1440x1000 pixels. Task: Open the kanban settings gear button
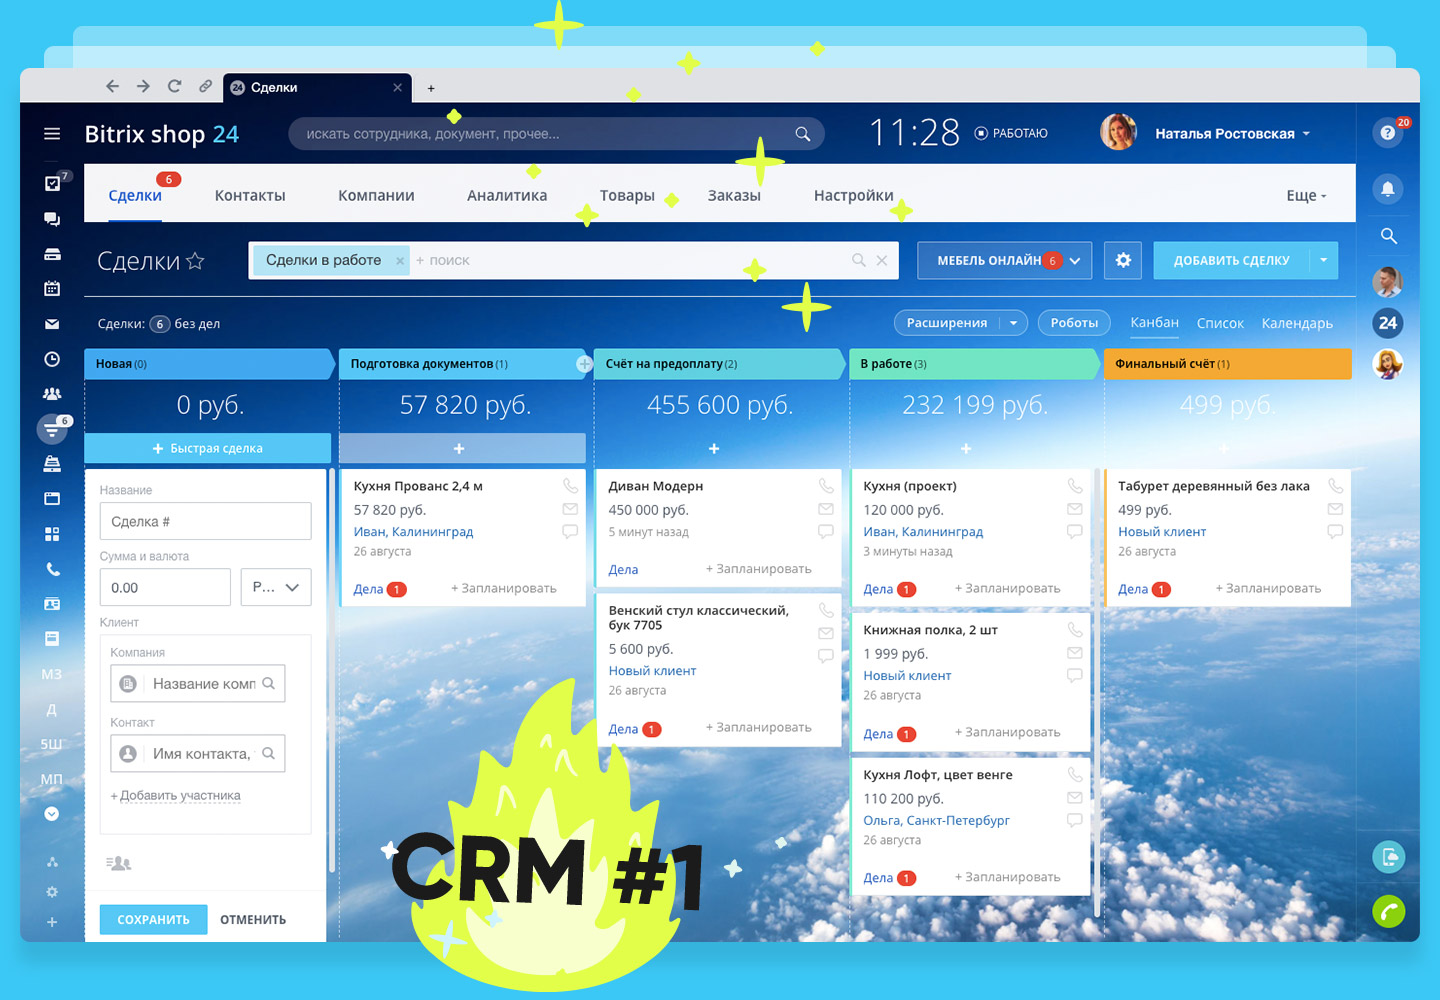[1123, 260]
